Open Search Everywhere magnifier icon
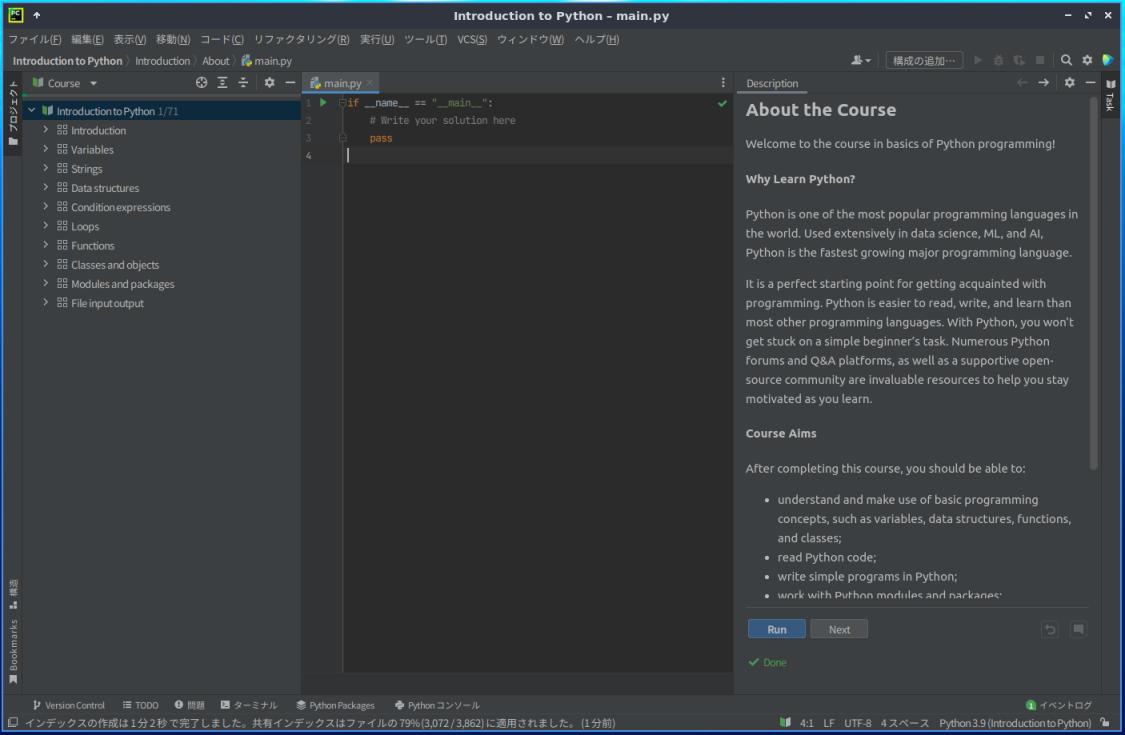The height and width of the screenshot is (735, 1125). 1066,60
